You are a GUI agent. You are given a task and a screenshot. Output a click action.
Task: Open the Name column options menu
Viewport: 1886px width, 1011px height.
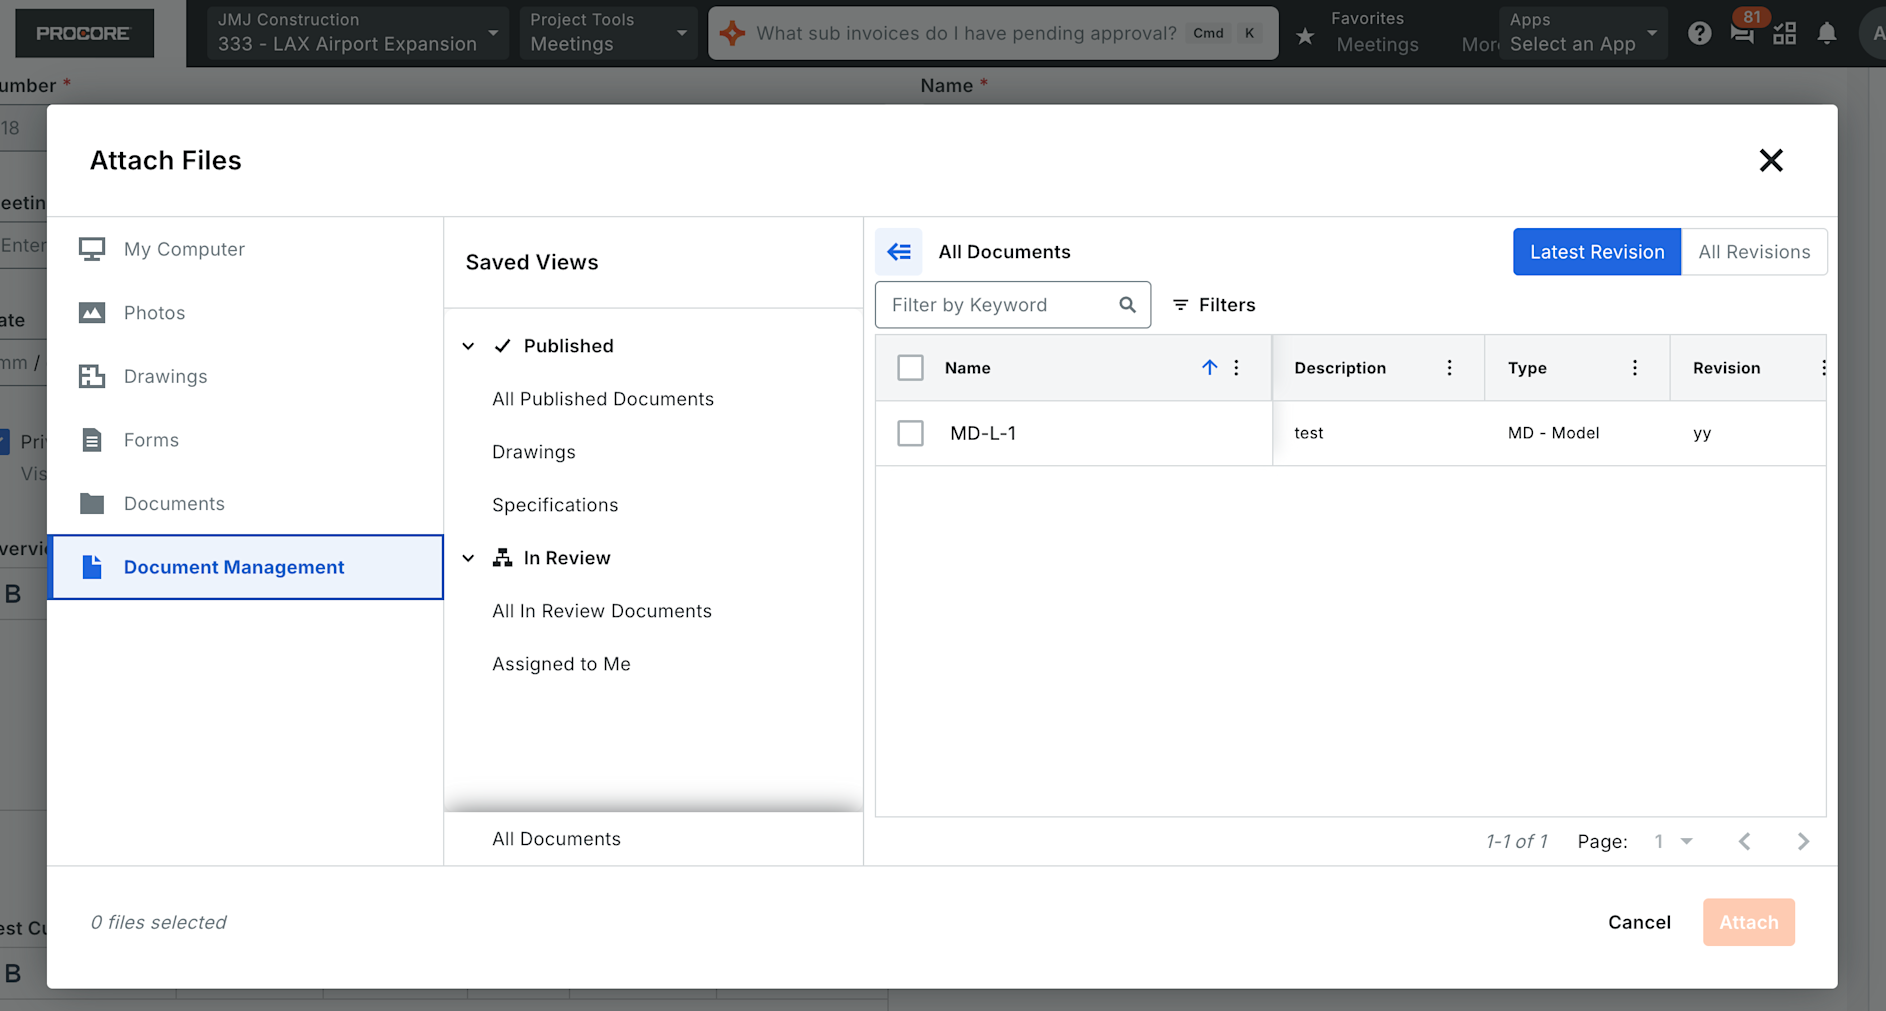[x=1237, y=368]
